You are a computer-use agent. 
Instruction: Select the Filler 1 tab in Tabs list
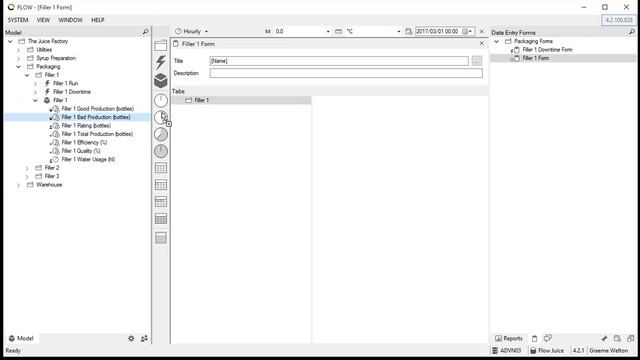click(x=241, y=100)
